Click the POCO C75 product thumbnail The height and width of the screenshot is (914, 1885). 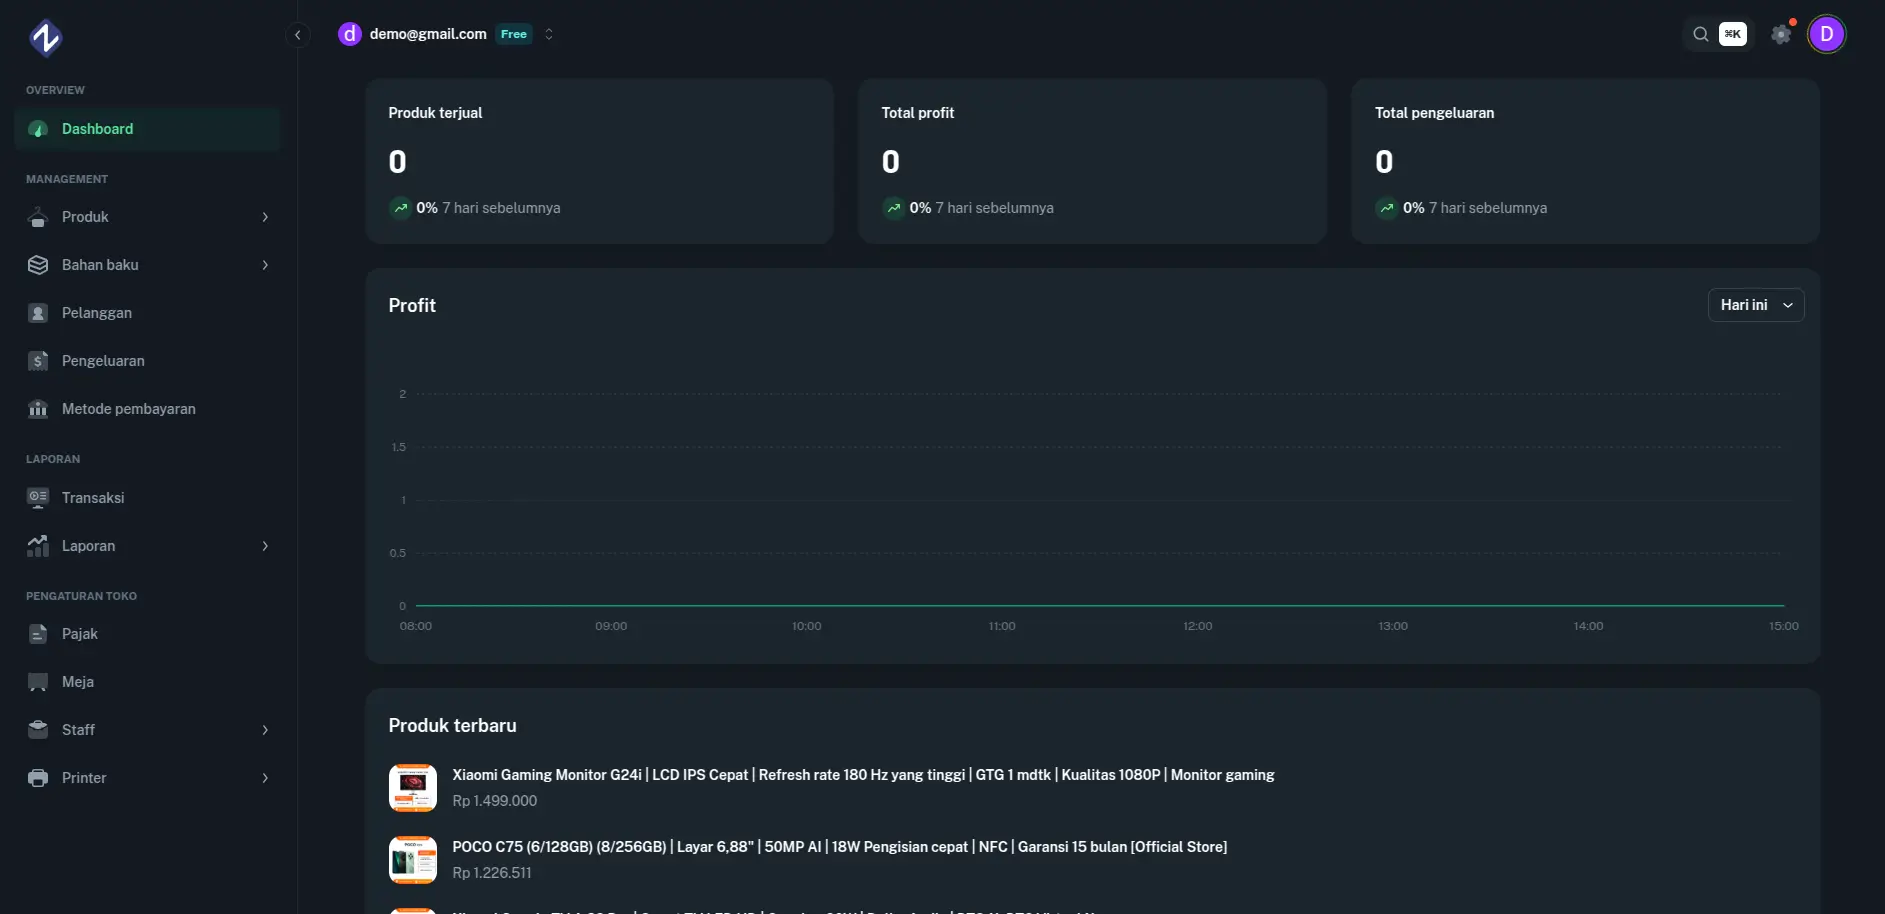click(413, 860)
